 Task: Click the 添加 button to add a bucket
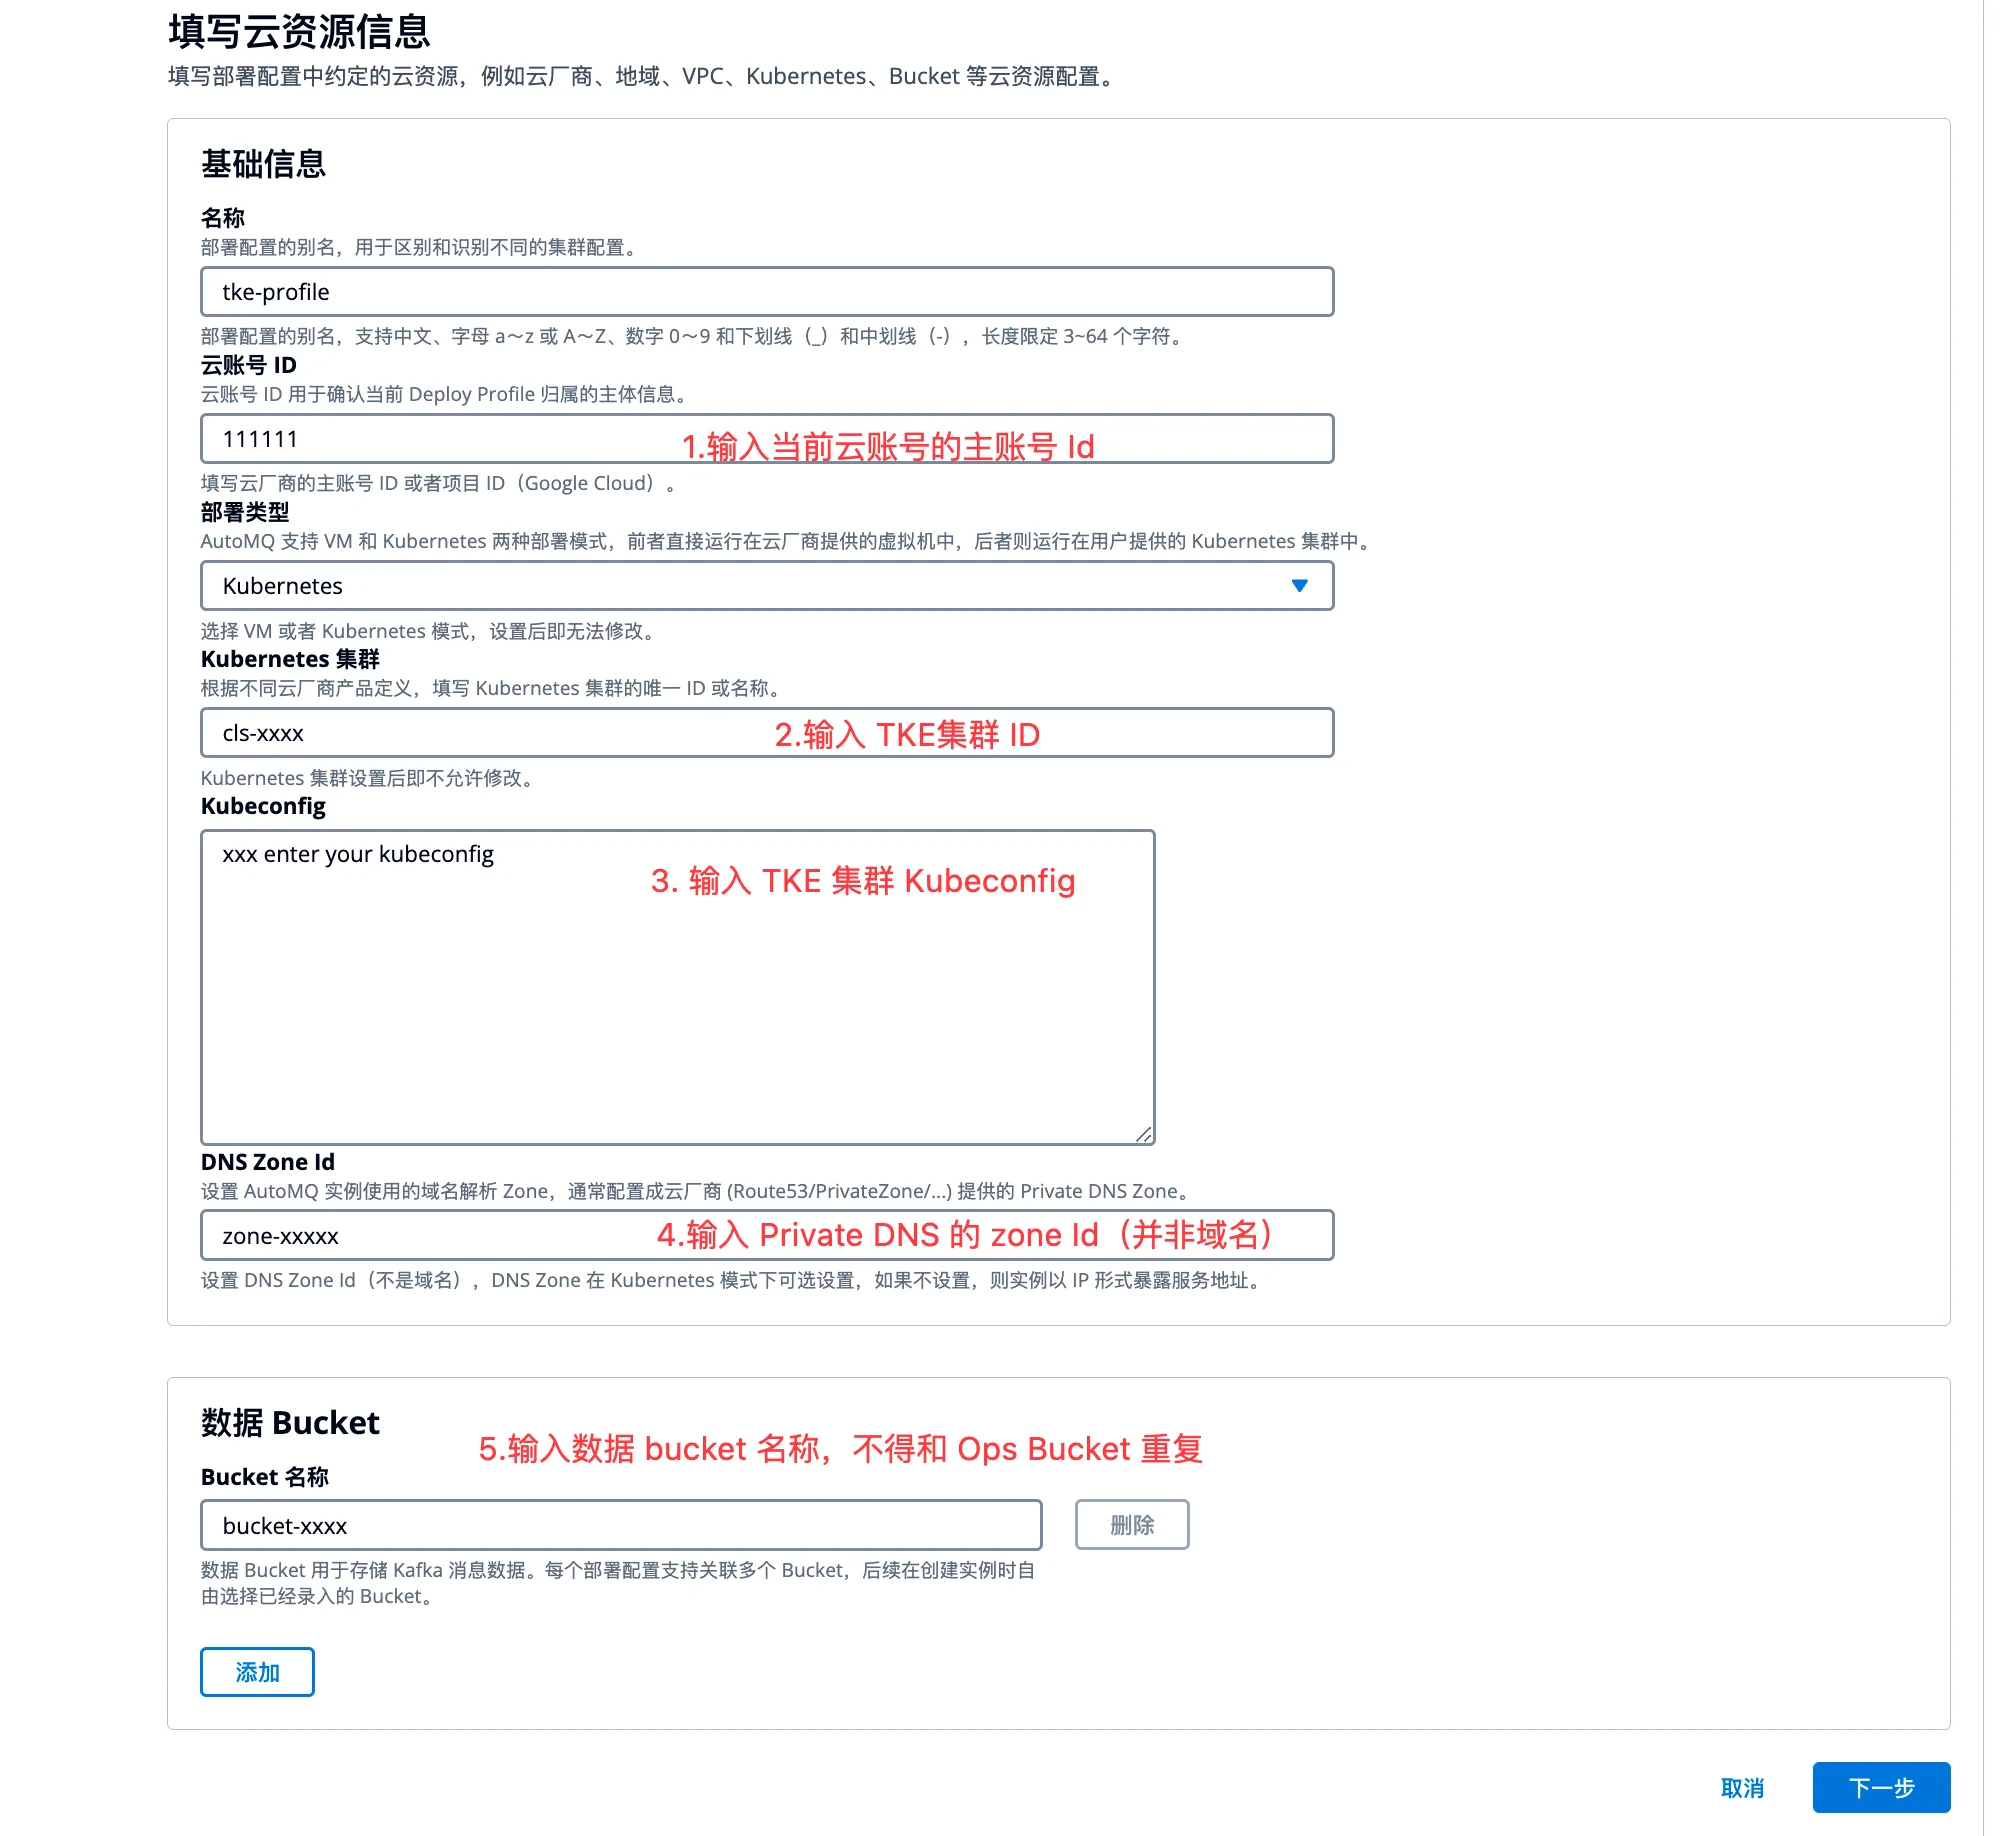pyautogui.click(x=257, y=1672)
